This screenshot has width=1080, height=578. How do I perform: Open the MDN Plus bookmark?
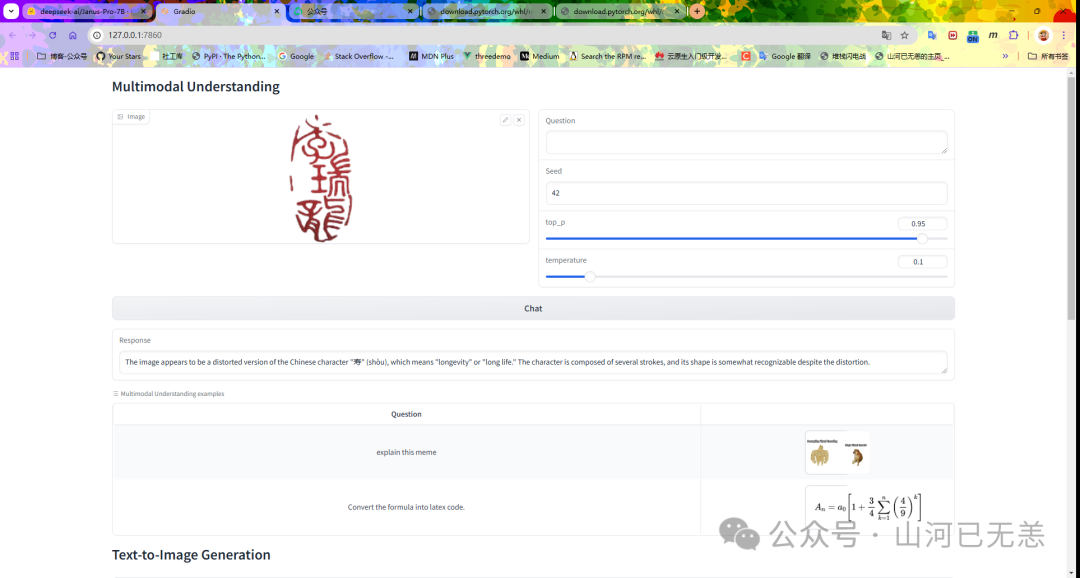[x=431, y=56]
